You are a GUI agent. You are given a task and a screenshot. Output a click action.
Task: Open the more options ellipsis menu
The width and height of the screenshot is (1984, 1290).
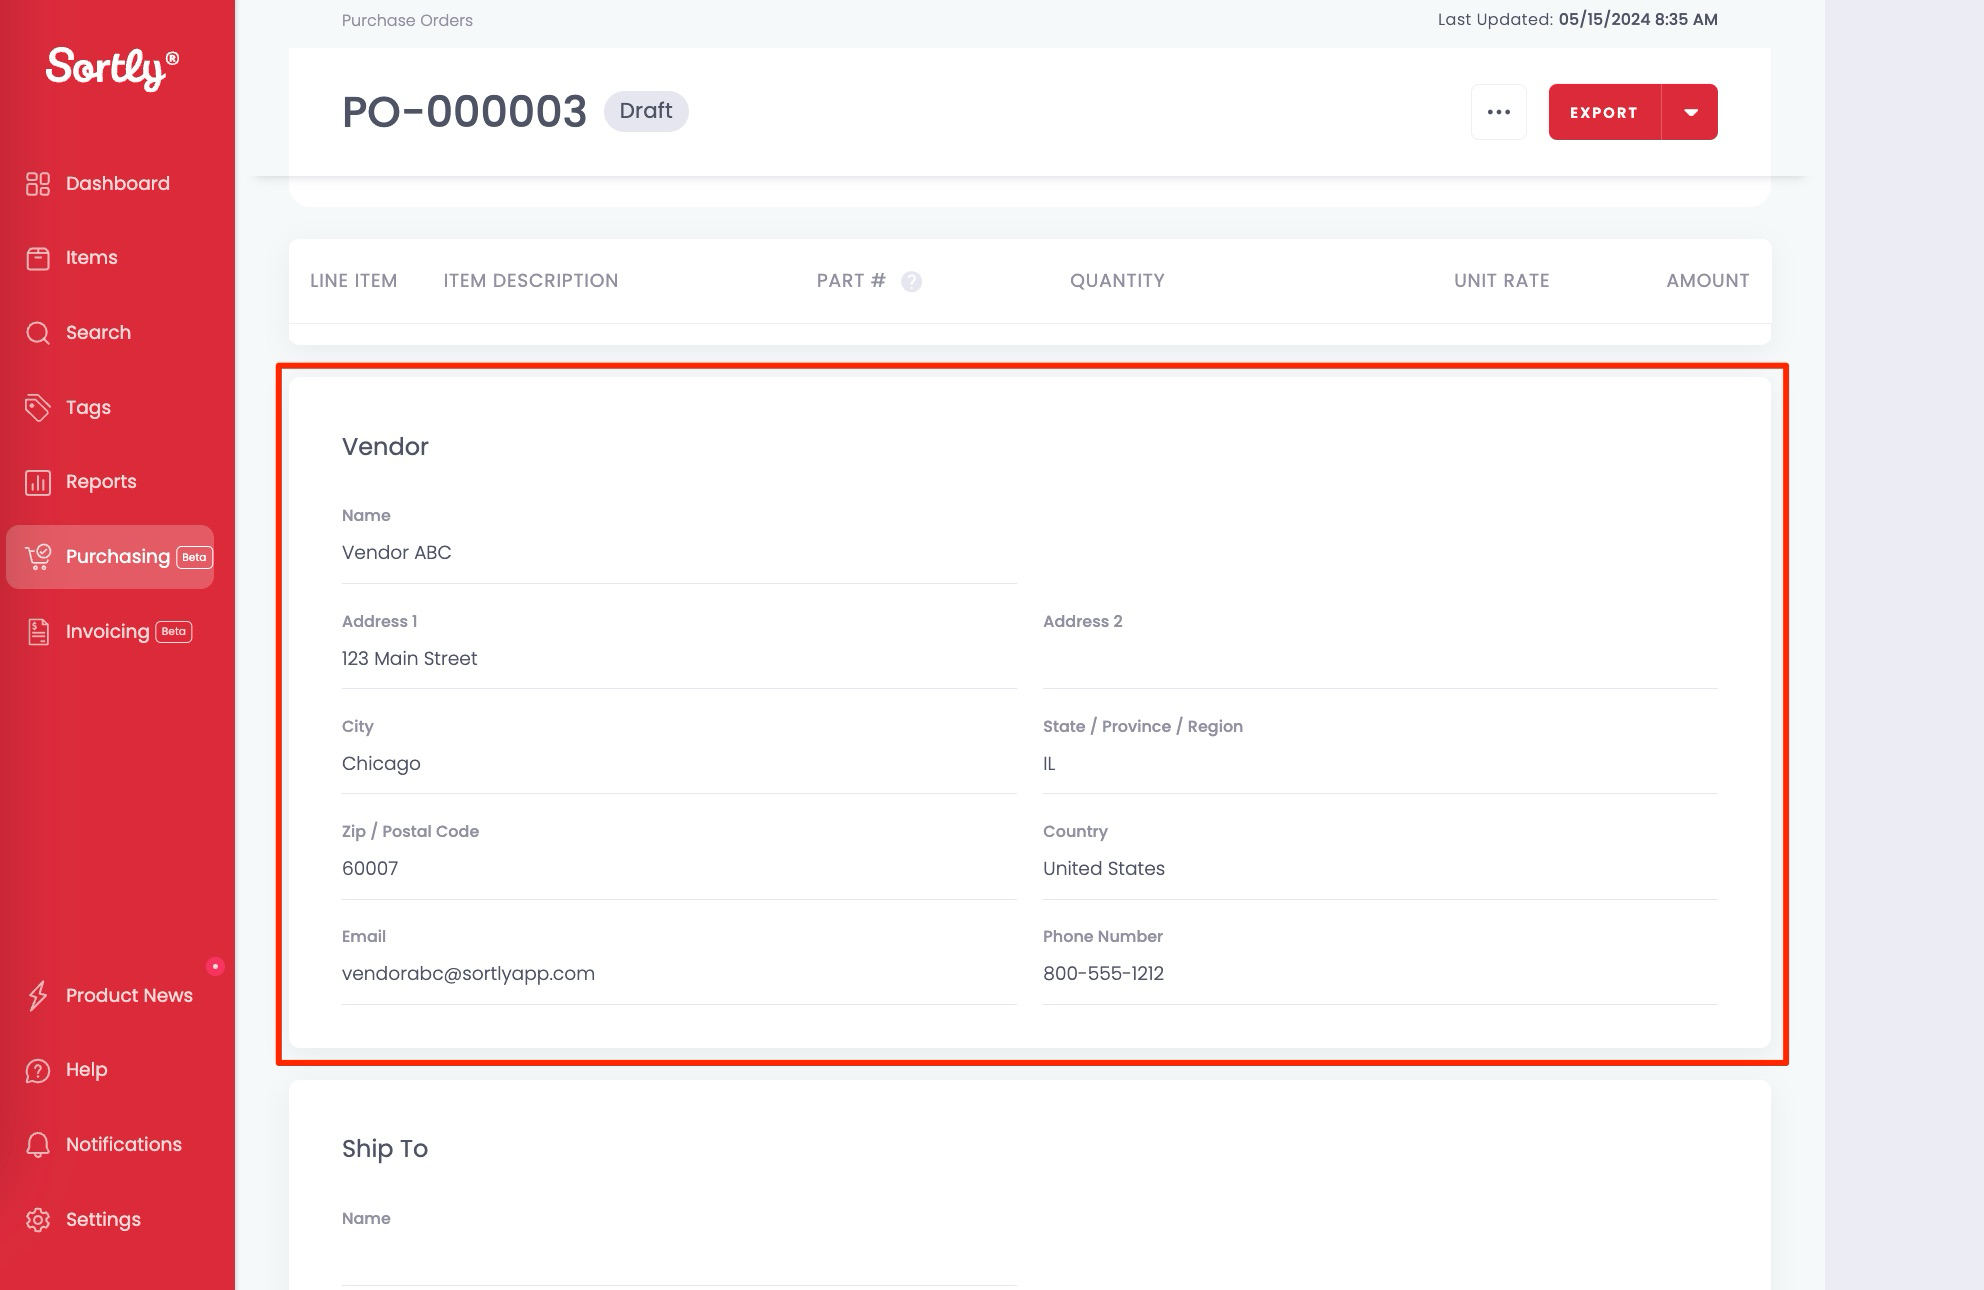[x=1499, y=112]
